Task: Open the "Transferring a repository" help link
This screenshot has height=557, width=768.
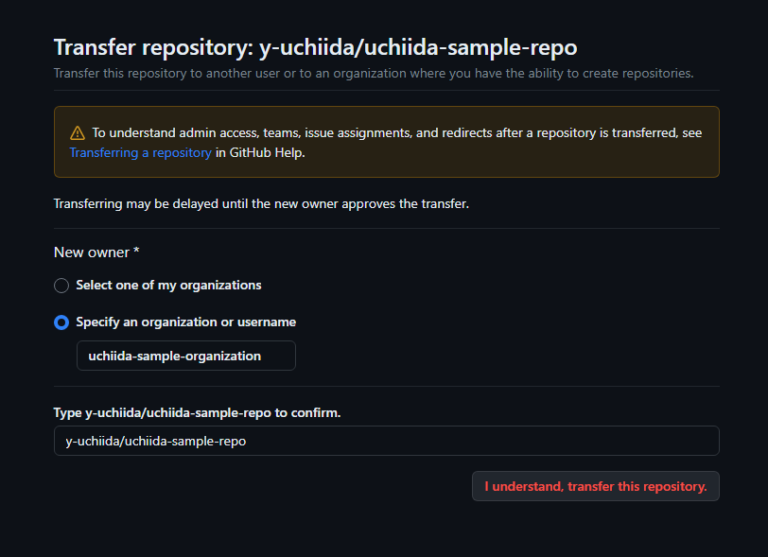Action: coord(140,153)
